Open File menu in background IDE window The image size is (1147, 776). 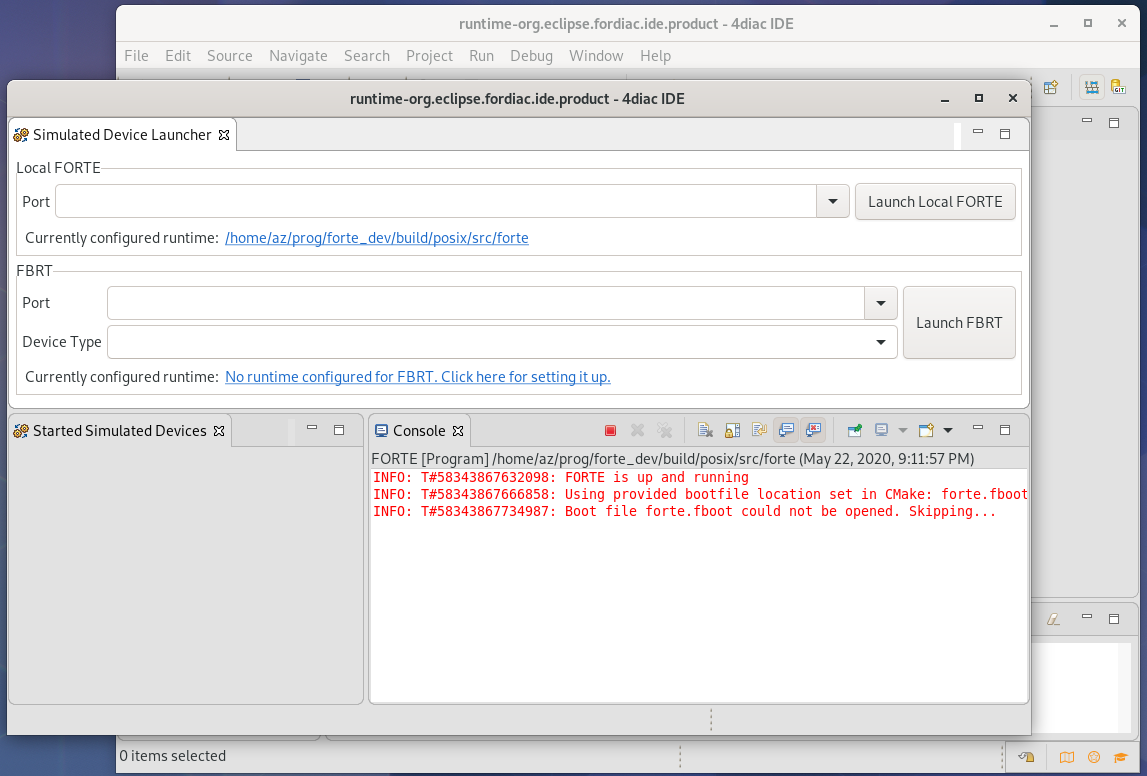(136, 56)
